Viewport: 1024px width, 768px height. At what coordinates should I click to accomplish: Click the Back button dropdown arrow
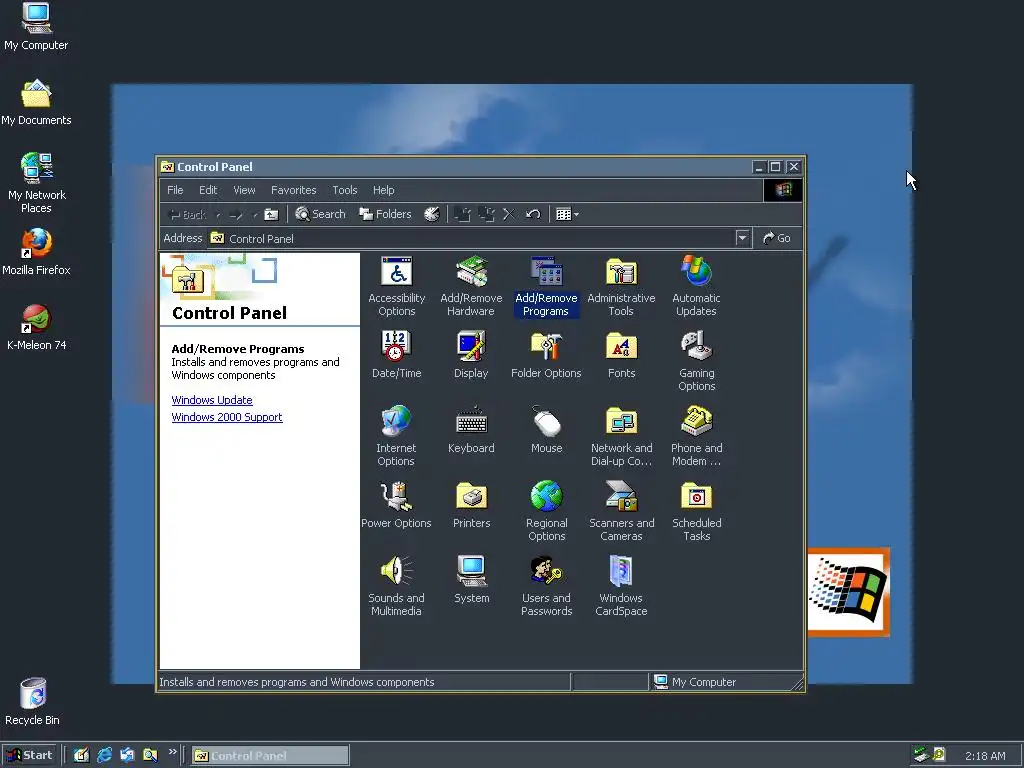(218, 214)
